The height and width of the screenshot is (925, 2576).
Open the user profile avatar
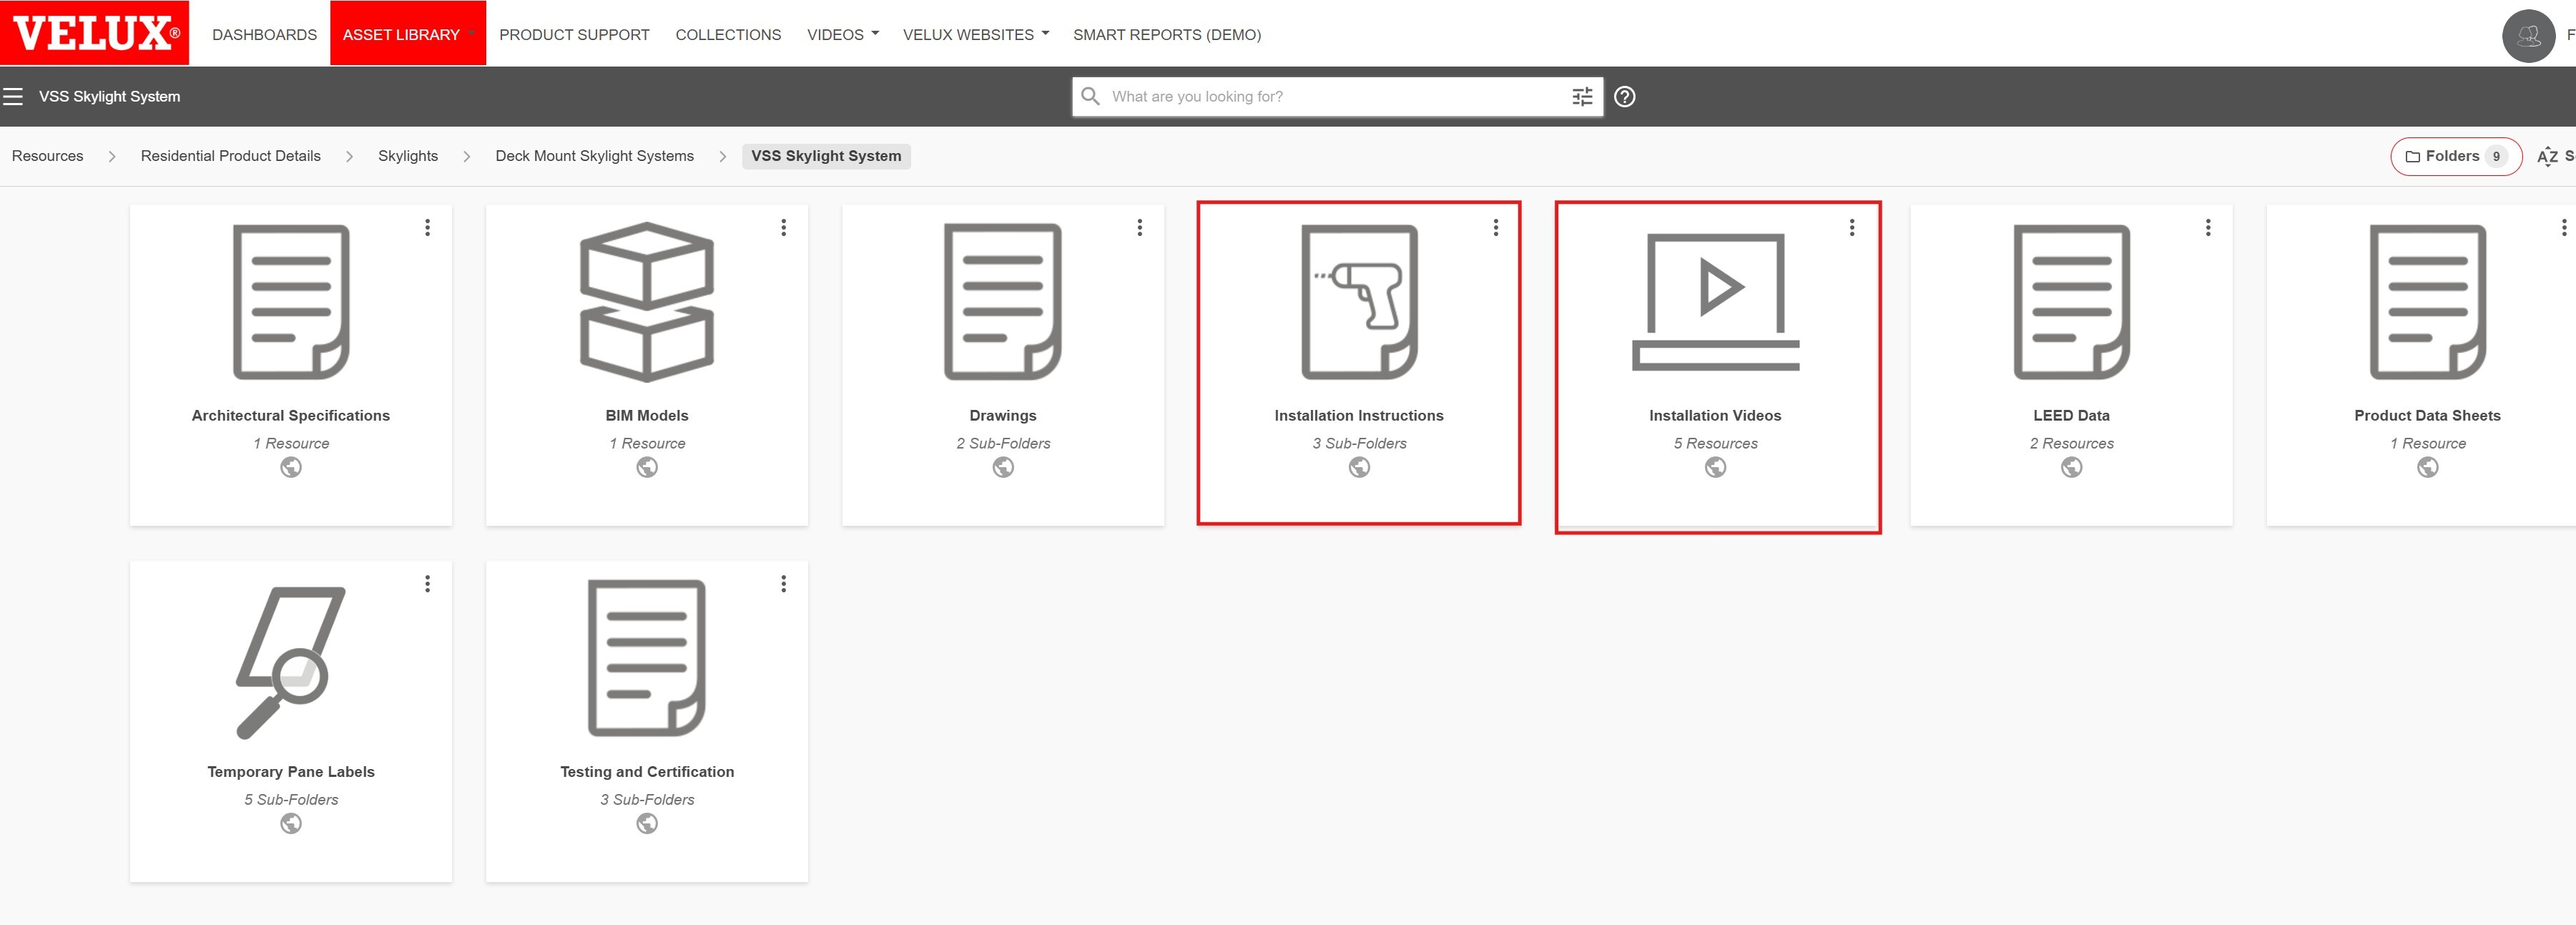click(2528, 35)
